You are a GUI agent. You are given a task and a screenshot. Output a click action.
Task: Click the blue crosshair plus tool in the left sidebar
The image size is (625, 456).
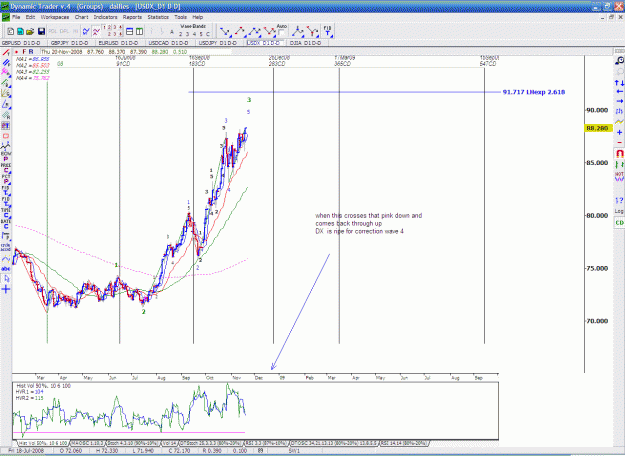[6, 289]
